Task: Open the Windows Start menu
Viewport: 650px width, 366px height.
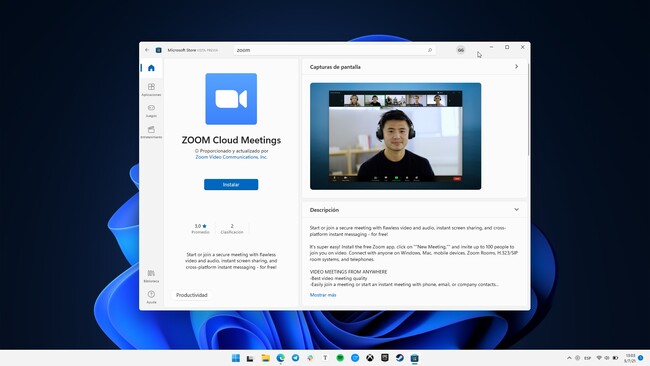Action: (235, 358)
